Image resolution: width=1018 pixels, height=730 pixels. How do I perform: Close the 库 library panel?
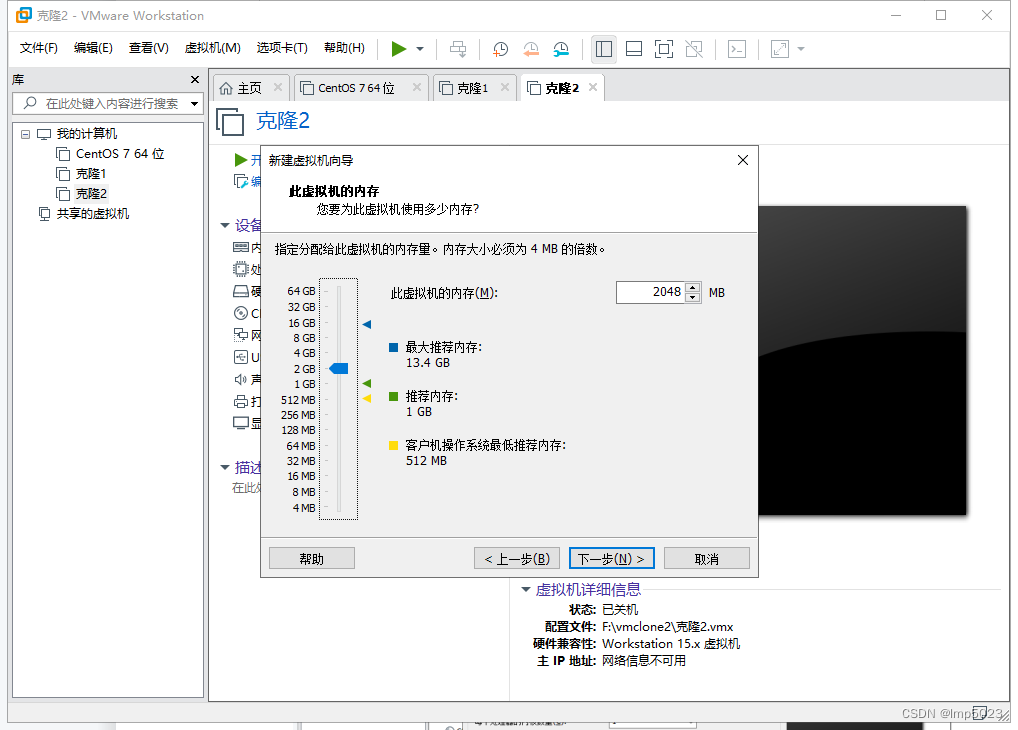pos(195,79)
